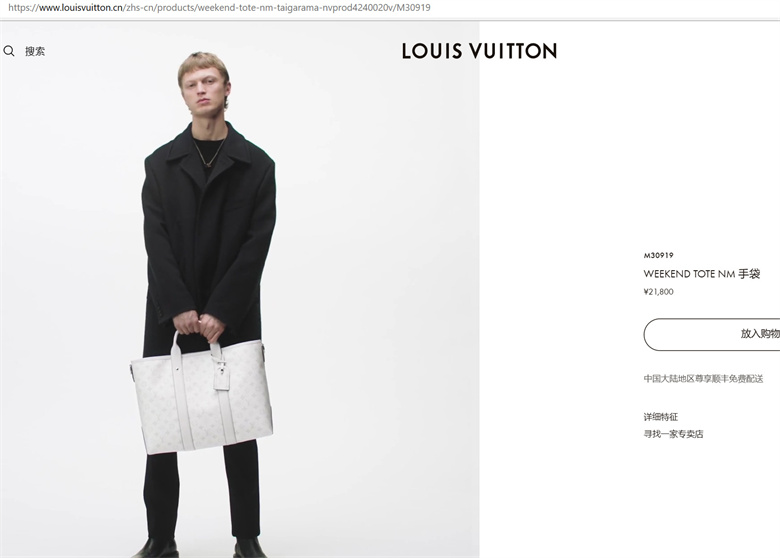Click the browser address bar URL
Screen dimensions: 780x558
click(219, 7)
